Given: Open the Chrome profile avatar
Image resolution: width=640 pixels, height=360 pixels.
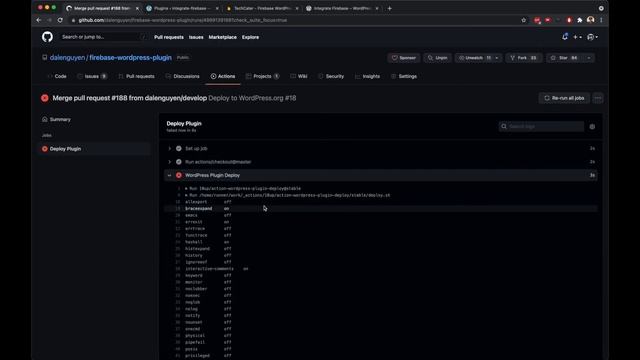Looking at the screenshot, I should point(590,20).
